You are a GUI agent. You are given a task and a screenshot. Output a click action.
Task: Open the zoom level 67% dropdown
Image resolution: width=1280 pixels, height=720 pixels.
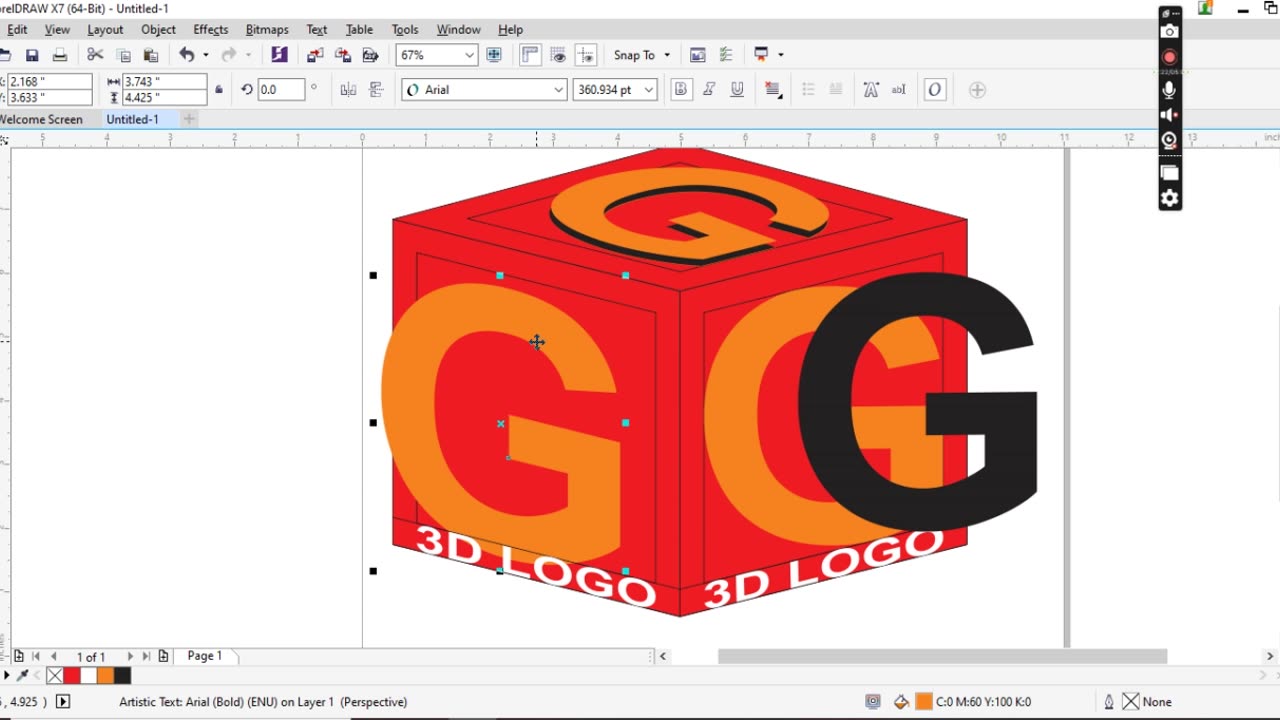coord(469,56)
